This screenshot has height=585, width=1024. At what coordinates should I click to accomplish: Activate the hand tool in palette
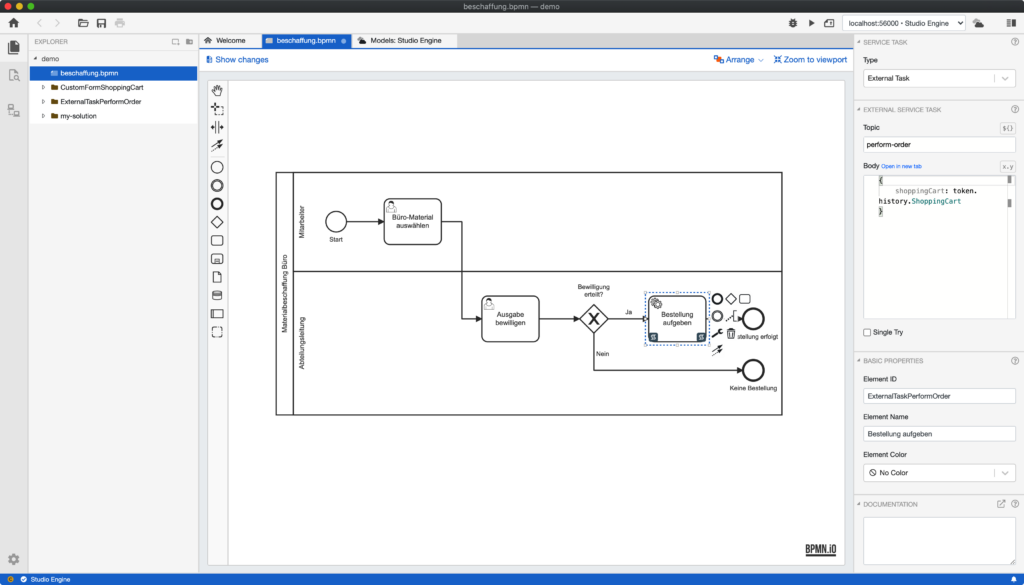(x=217, y=91)
